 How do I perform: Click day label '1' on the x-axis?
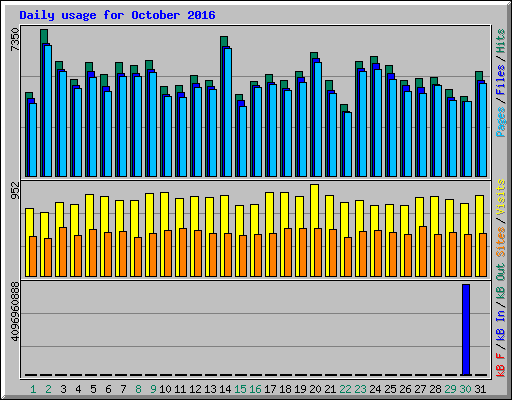click(33, 389)
